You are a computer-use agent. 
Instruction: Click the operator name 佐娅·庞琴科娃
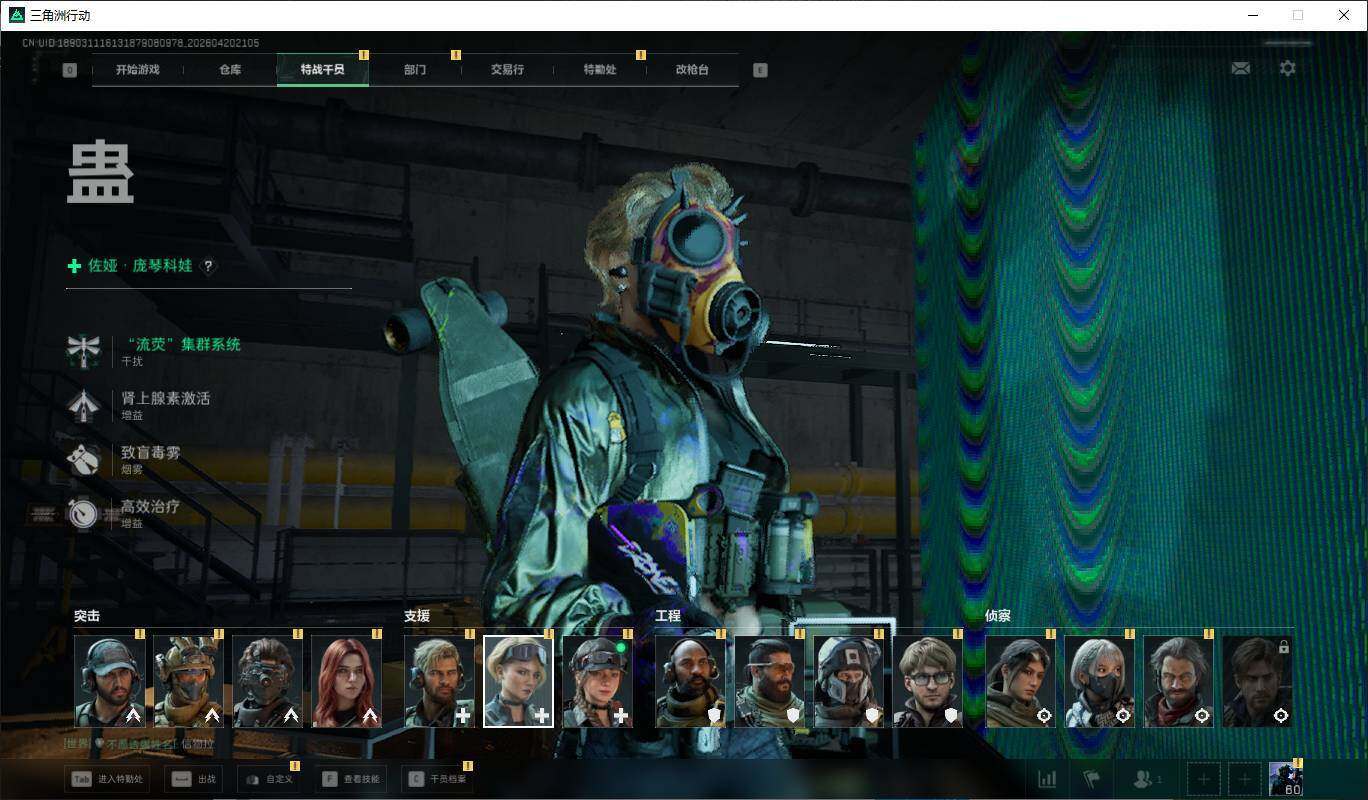[x=140, y=266]
